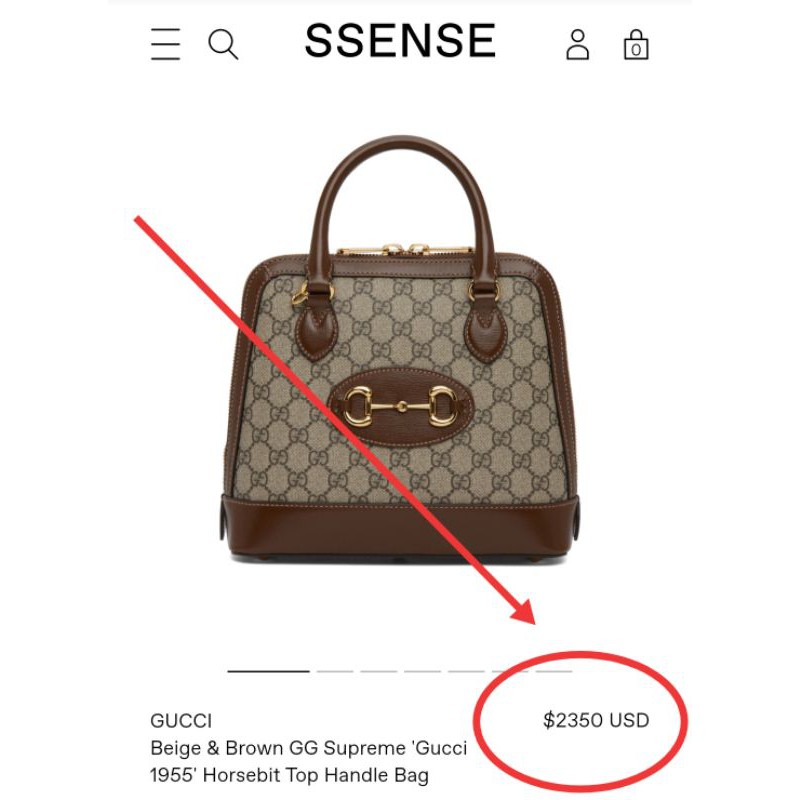This screenshot has height=800, width=800.
Task: Jump to the sixth image indicator
Action: click(510, 671)
